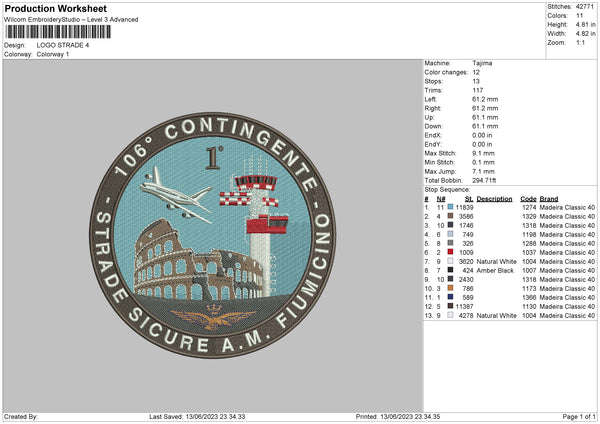
Task: Click the Last Saved timestamp 13/06/2023 23.34.33
Action: click(215, 417)
